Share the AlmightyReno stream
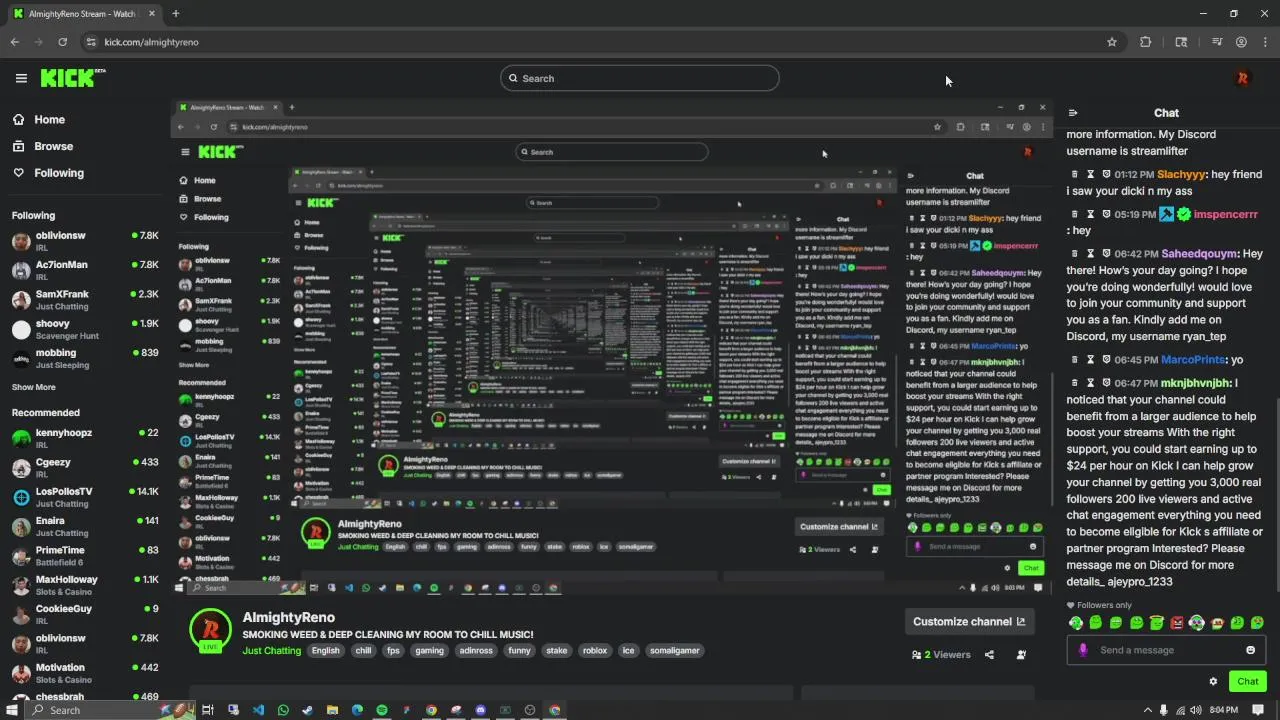This screenshot has width=1280, height=720. click(x=989, y=655)
